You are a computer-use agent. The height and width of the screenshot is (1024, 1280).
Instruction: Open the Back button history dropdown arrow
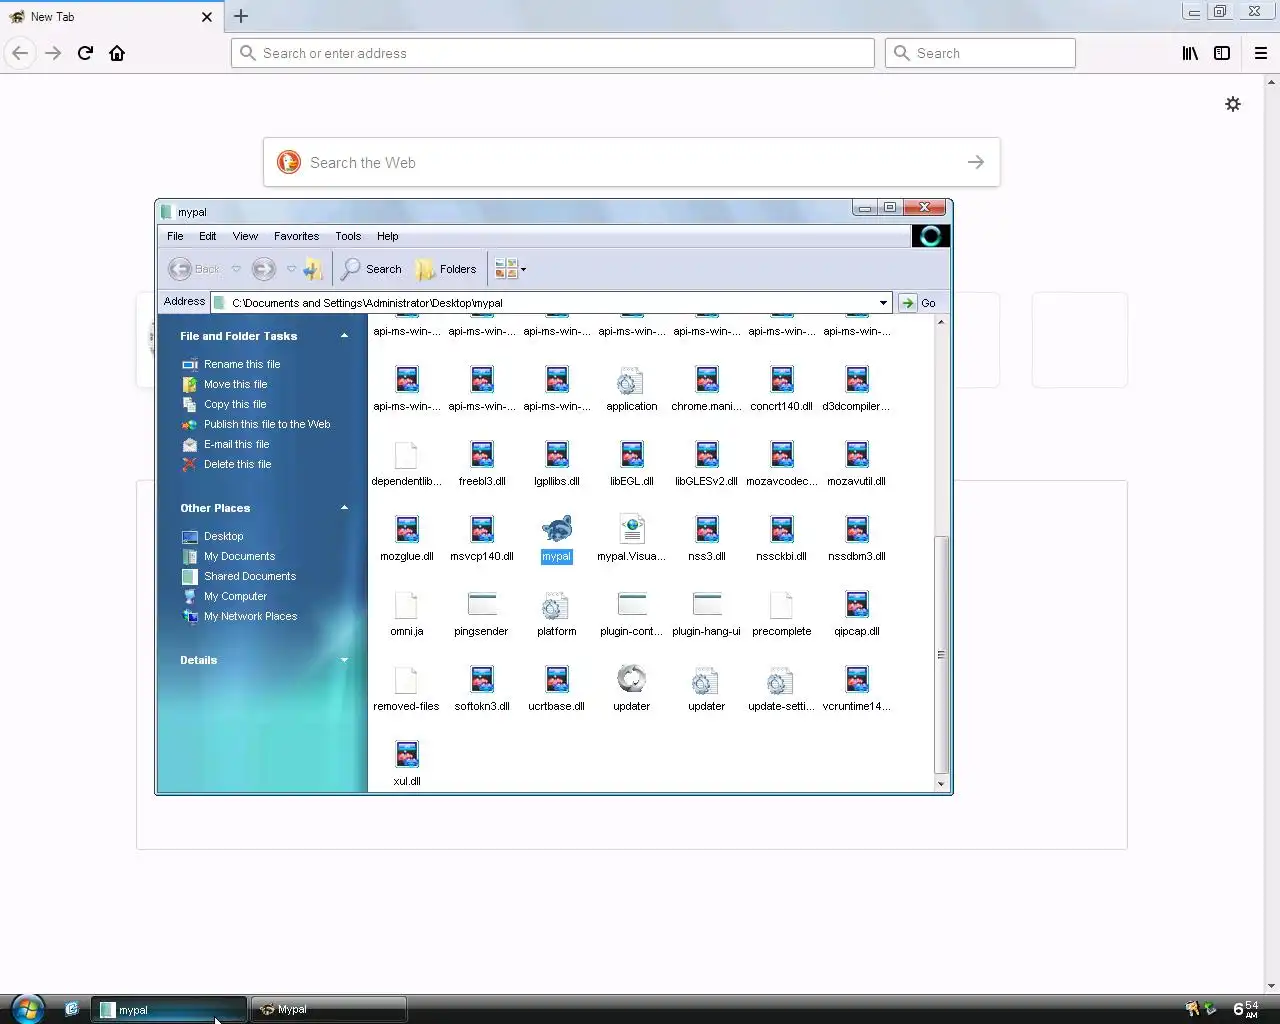(236, 269)
